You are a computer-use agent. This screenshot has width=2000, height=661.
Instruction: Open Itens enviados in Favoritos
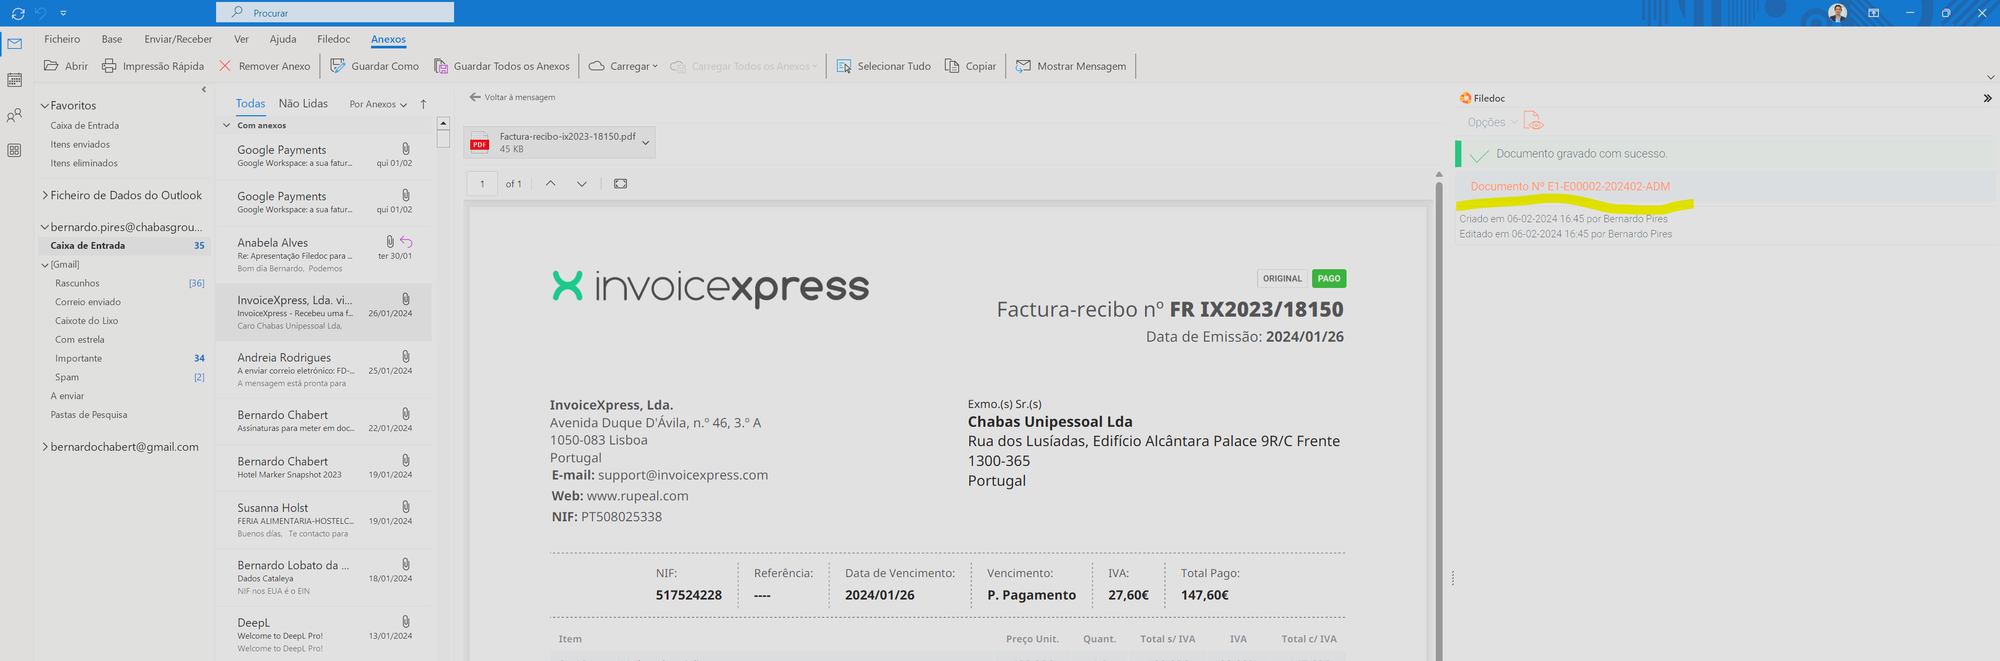click(81, 144)
